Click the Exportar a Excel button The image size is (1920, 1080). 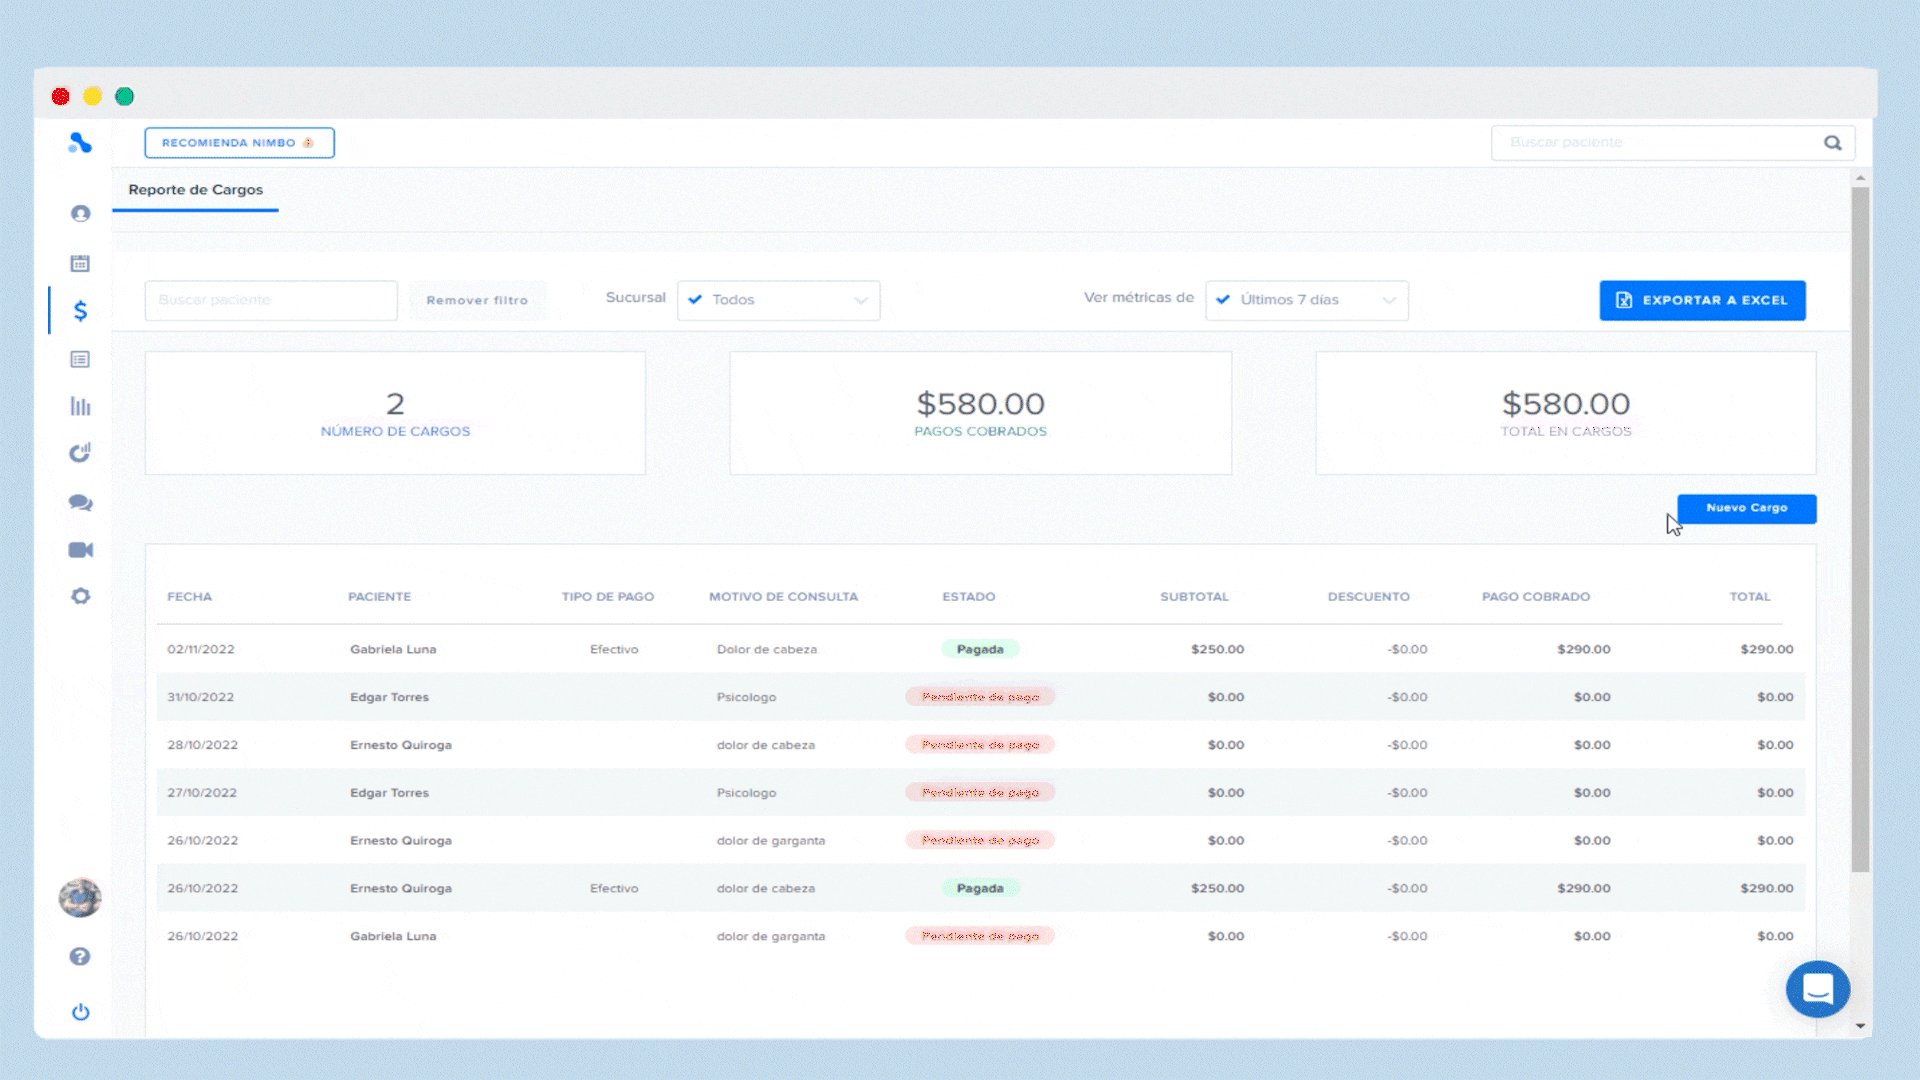pyautogui.click(x=1702, y=300)
